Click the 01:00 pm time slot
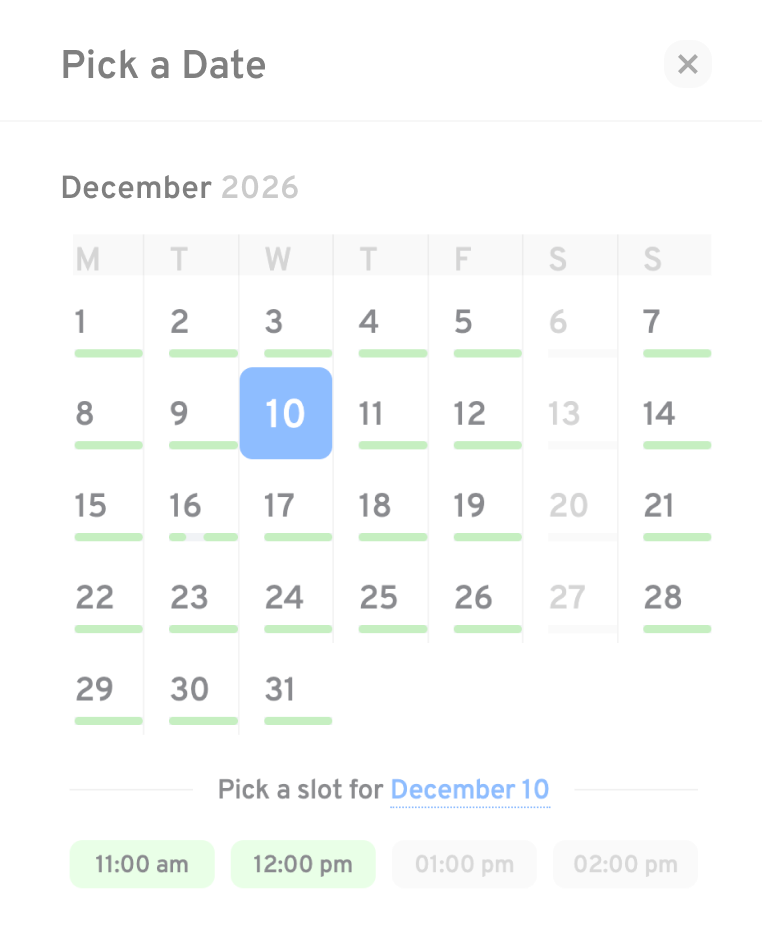The image size is (762, 928). 464,864
